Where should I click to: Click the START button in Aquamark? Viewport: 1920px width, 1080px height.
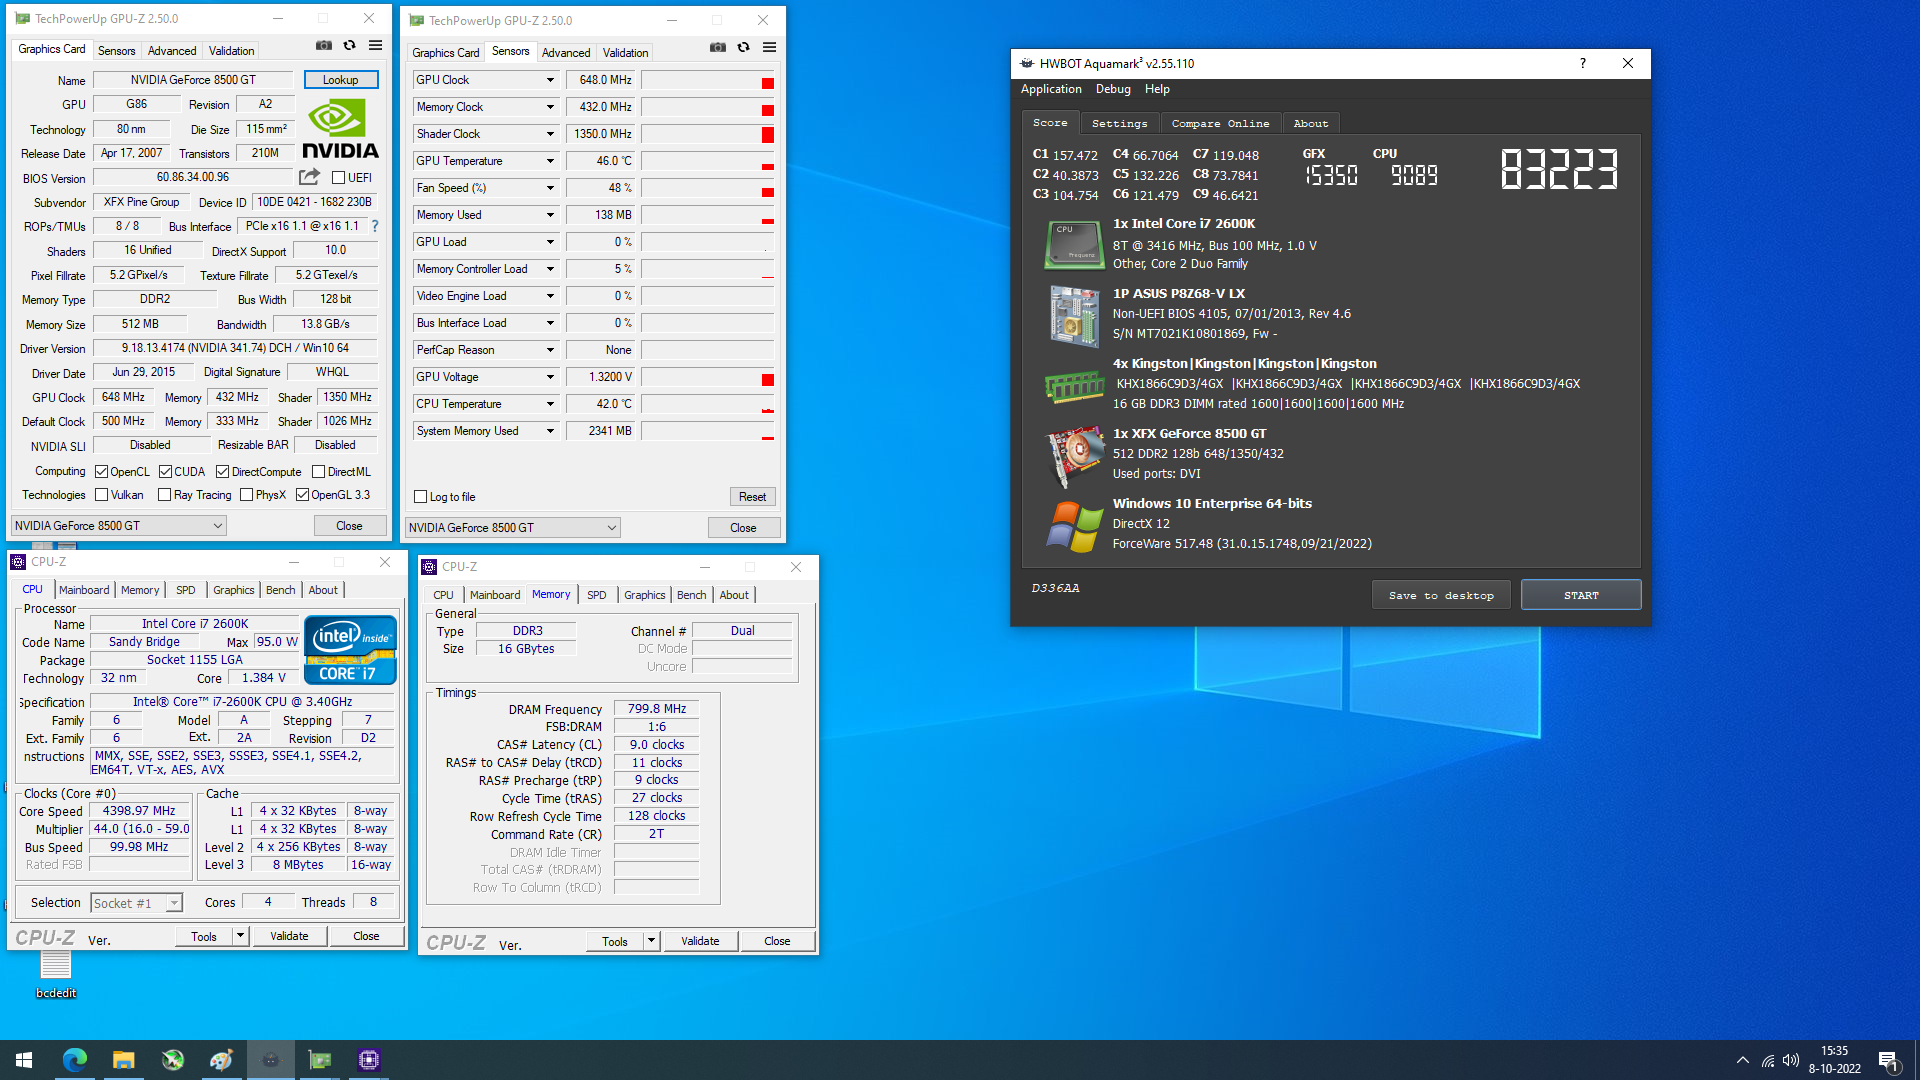point(1581,595)
